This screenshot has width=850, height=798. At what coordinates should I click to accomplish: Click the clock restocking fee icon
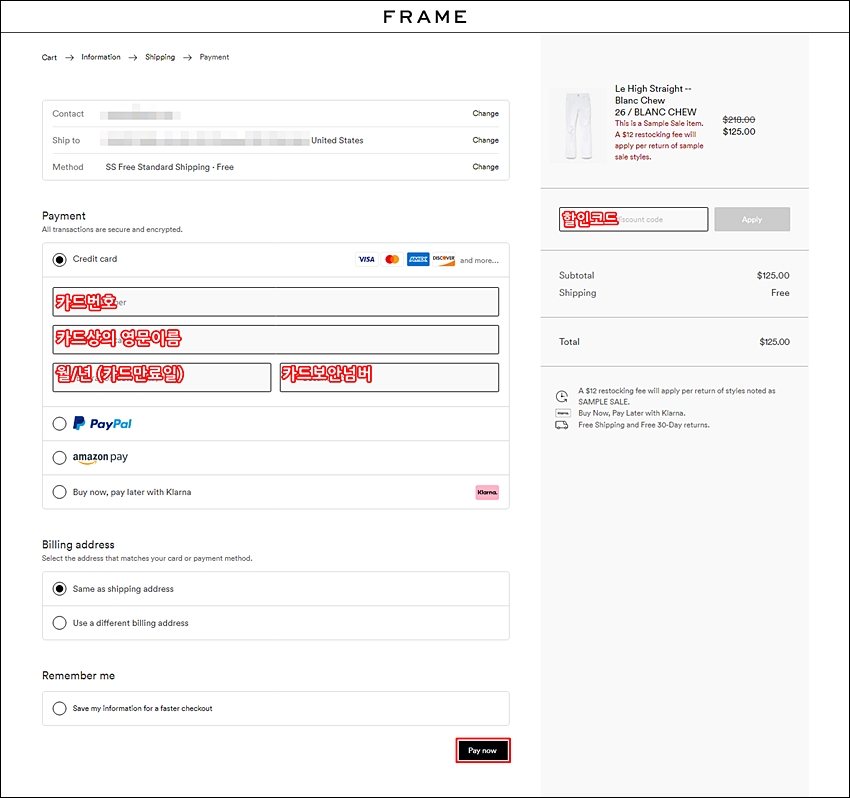(562, 396)
